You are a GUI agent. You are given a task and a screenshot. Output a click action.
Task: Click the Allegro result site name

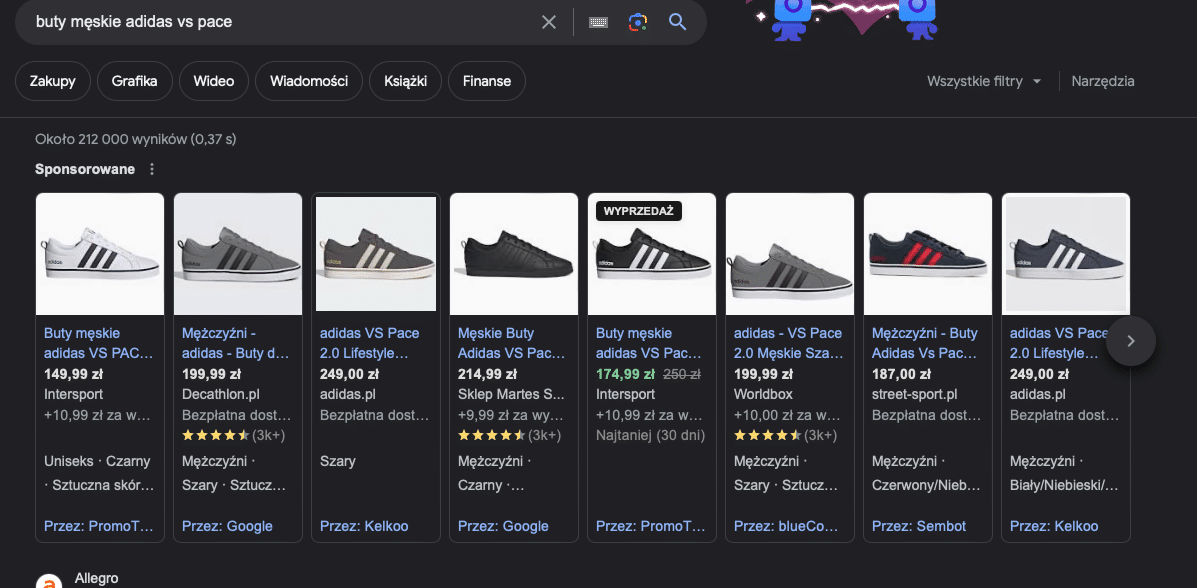[x=96, y=579]
